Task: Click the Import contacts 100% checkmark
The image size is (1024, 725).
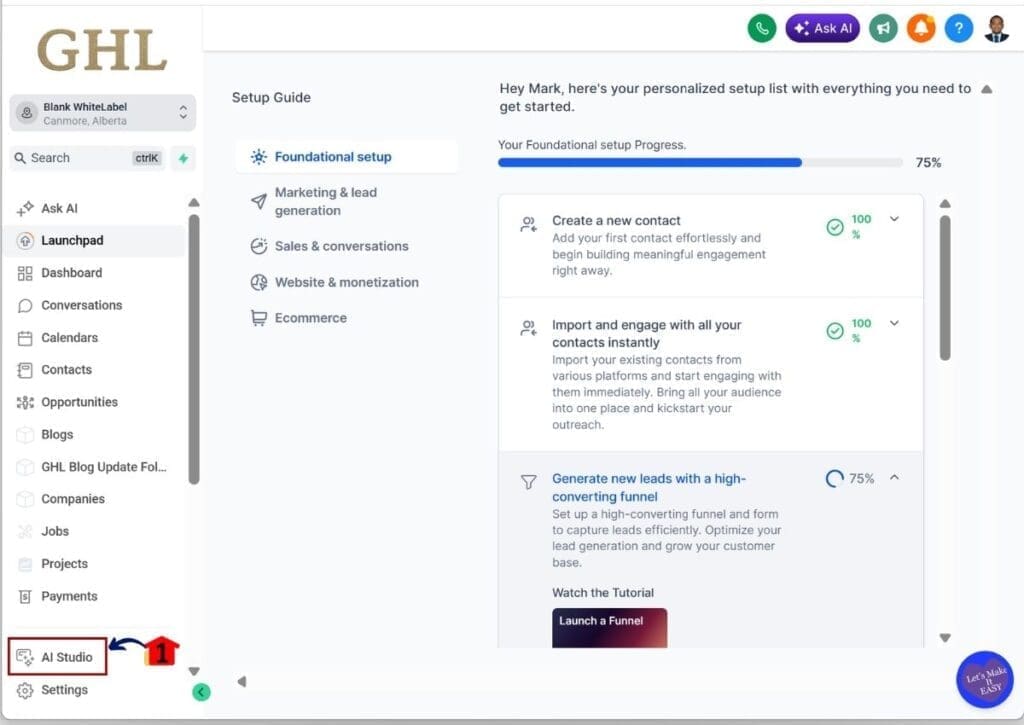Action: [835, 331]
